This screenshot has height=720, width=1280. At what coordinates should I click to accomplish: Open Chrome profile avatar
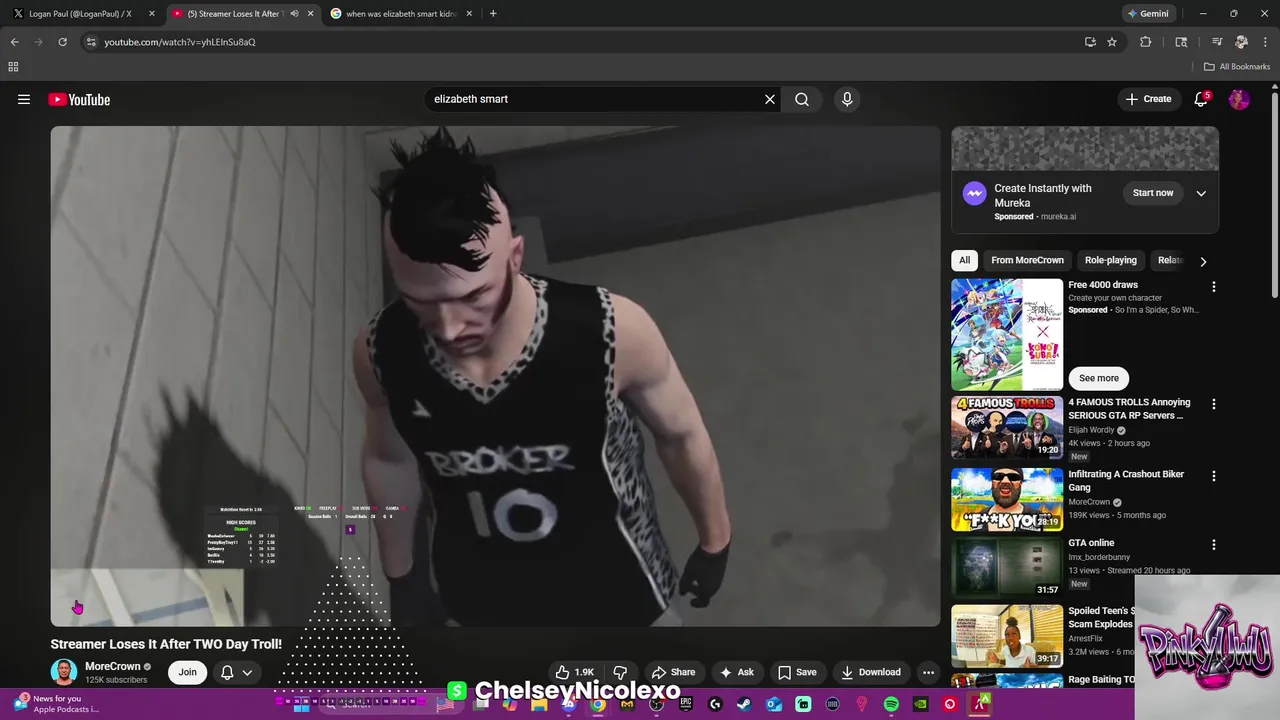1241,42
